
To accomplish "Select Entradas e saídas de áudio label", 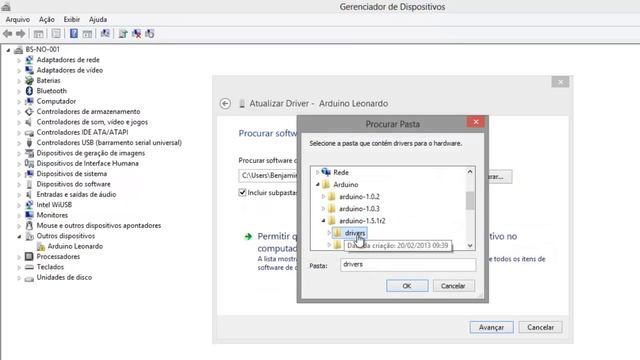I will (76, 194).
